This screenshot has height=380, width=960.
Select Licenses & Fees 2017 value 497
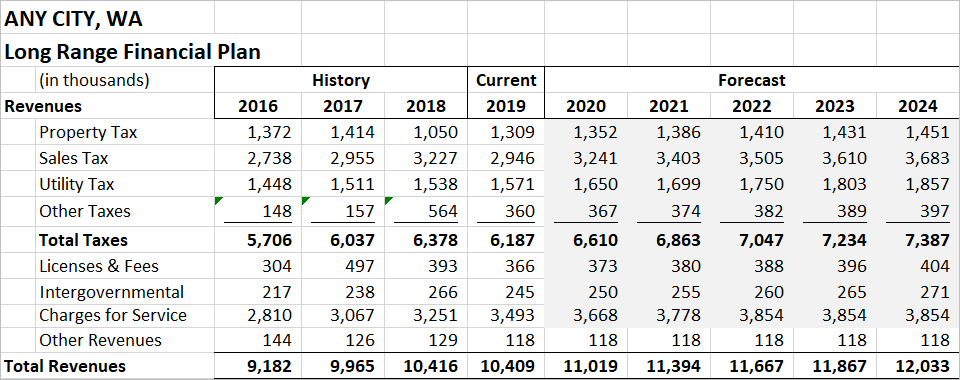point(359,266)
